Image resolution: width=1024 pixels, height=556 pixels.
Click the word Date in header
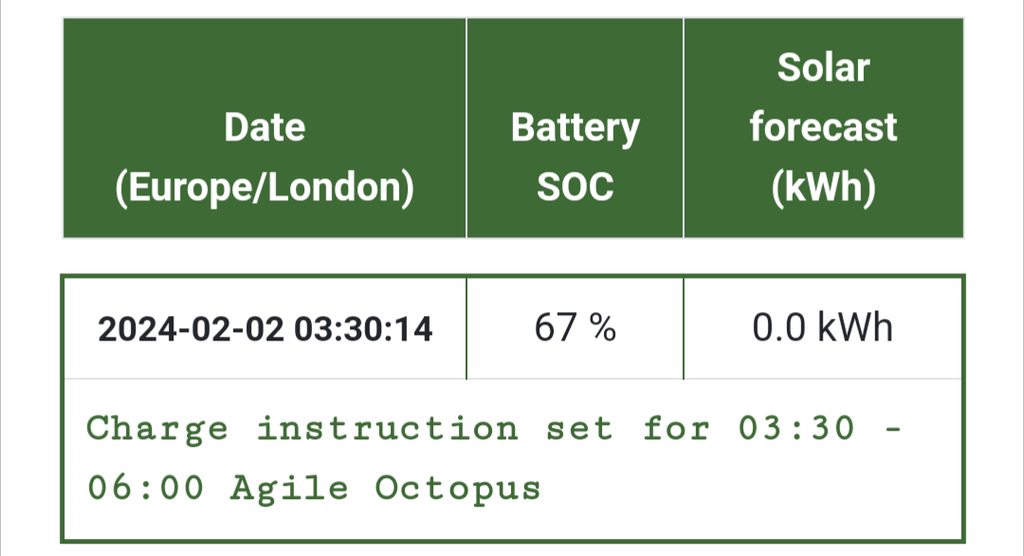265,128
